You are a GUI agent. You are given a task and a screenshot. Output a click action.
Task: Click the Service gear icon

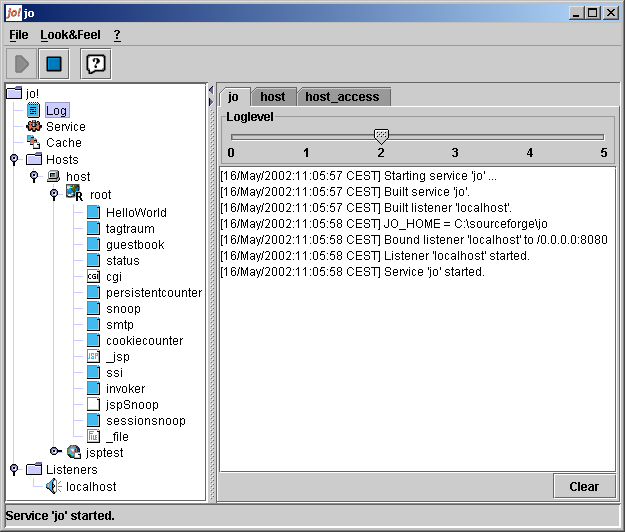coord(34,127)
